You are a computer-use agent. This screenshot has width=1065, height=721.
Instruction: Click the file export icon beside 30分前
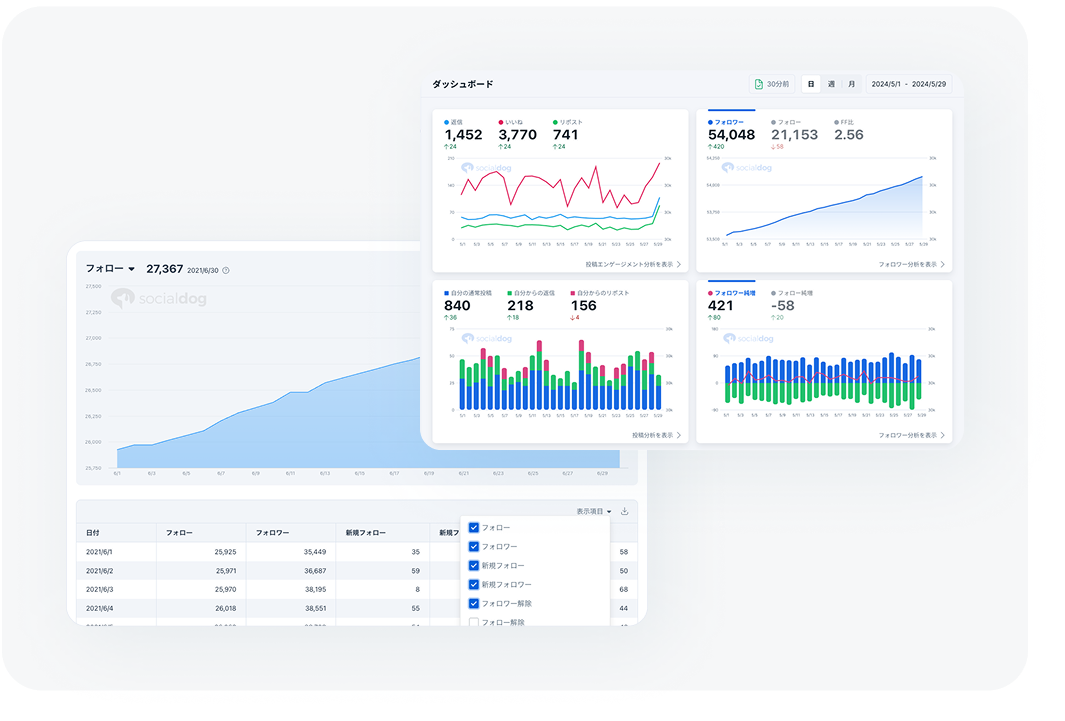coord(759,84)
